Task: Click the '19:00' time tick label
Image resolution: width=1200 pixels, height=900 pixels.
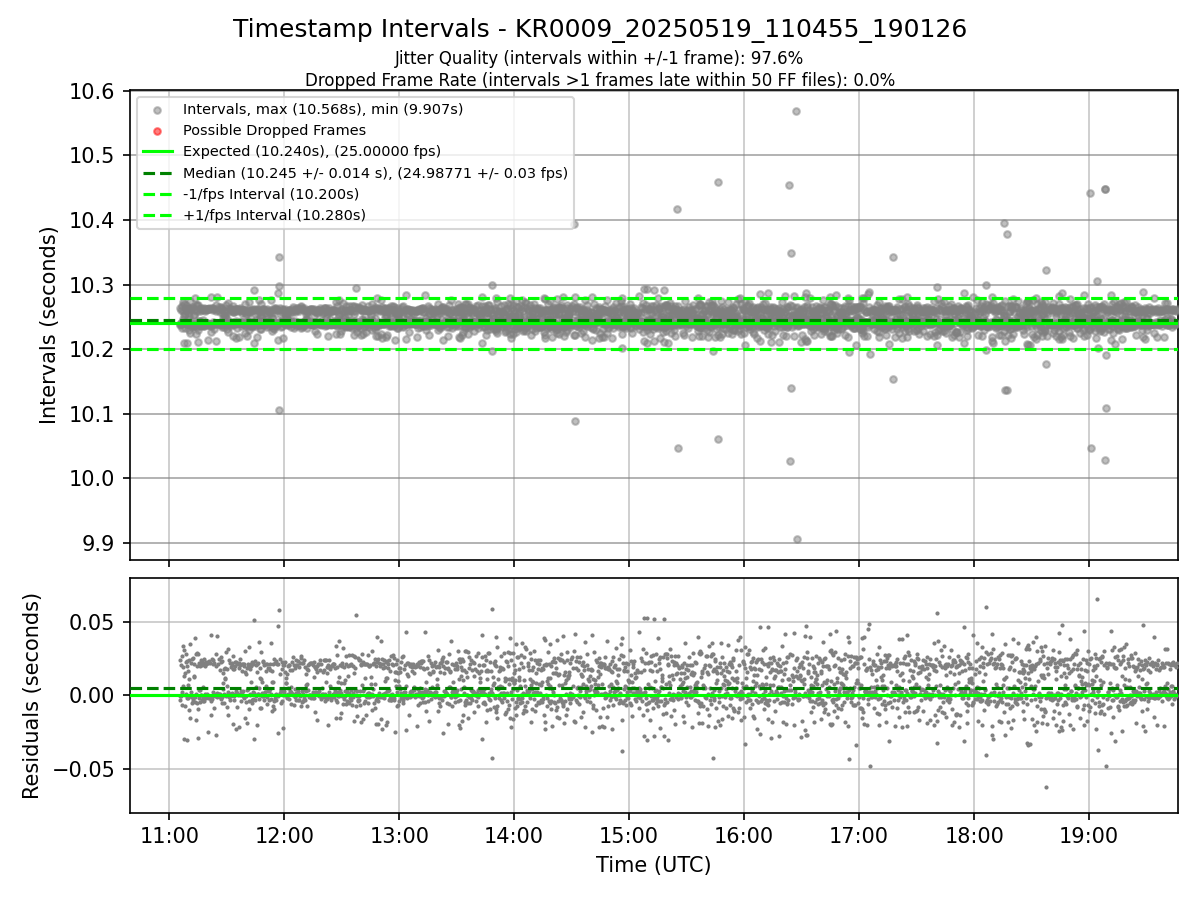Action: tap(1088, 834)
